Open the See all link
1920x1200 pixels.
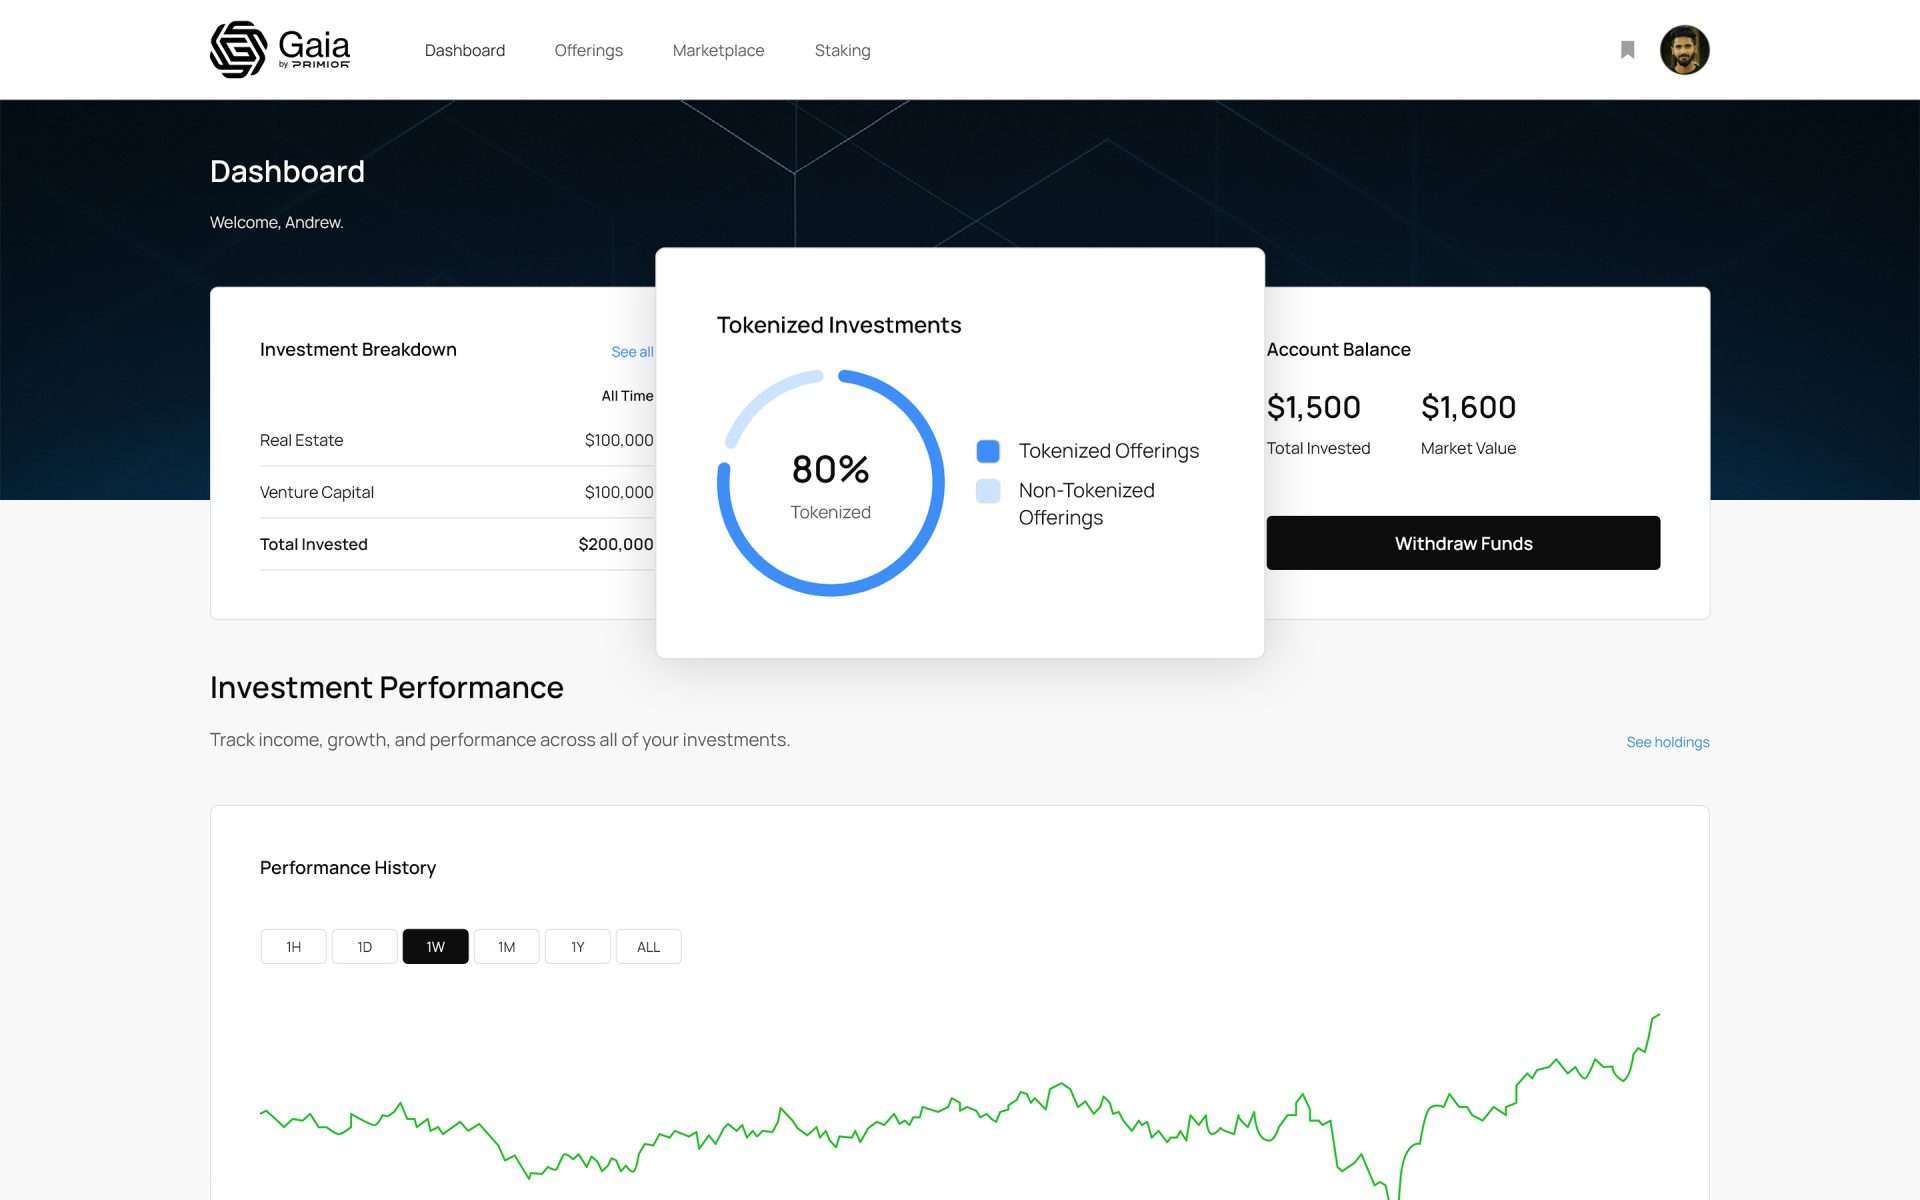coord(632,352)
